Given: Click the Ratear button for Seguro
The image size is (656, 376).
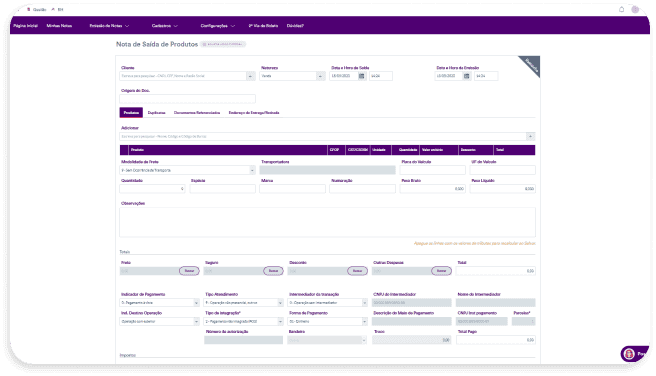Looking at the screenshot, I should [273, 271].
